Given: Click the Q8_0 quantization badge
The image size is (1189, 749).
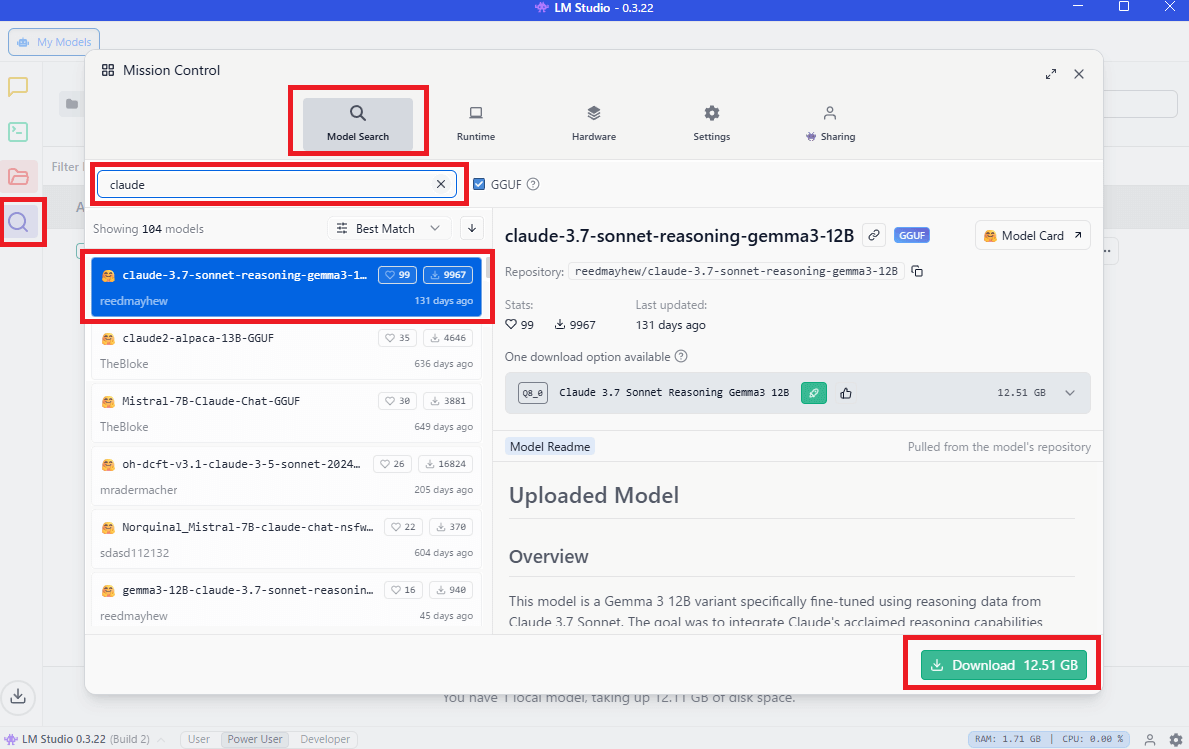Looking at the screenshot, I should coord(532,393).
